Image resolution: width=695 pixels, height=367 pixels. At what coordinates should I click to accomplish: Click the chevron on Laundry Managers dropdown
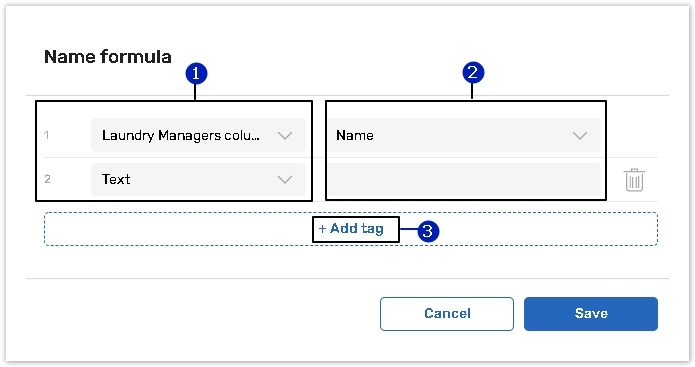[x=285, y=136]
